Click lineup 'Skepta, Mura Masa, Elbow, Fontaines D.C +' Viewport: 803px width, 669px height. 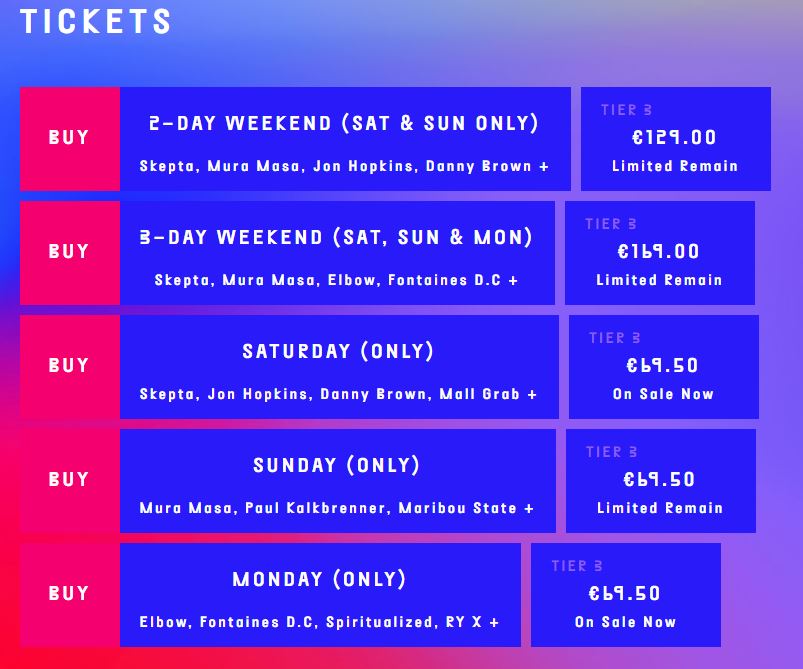click(x=336, y=280)
